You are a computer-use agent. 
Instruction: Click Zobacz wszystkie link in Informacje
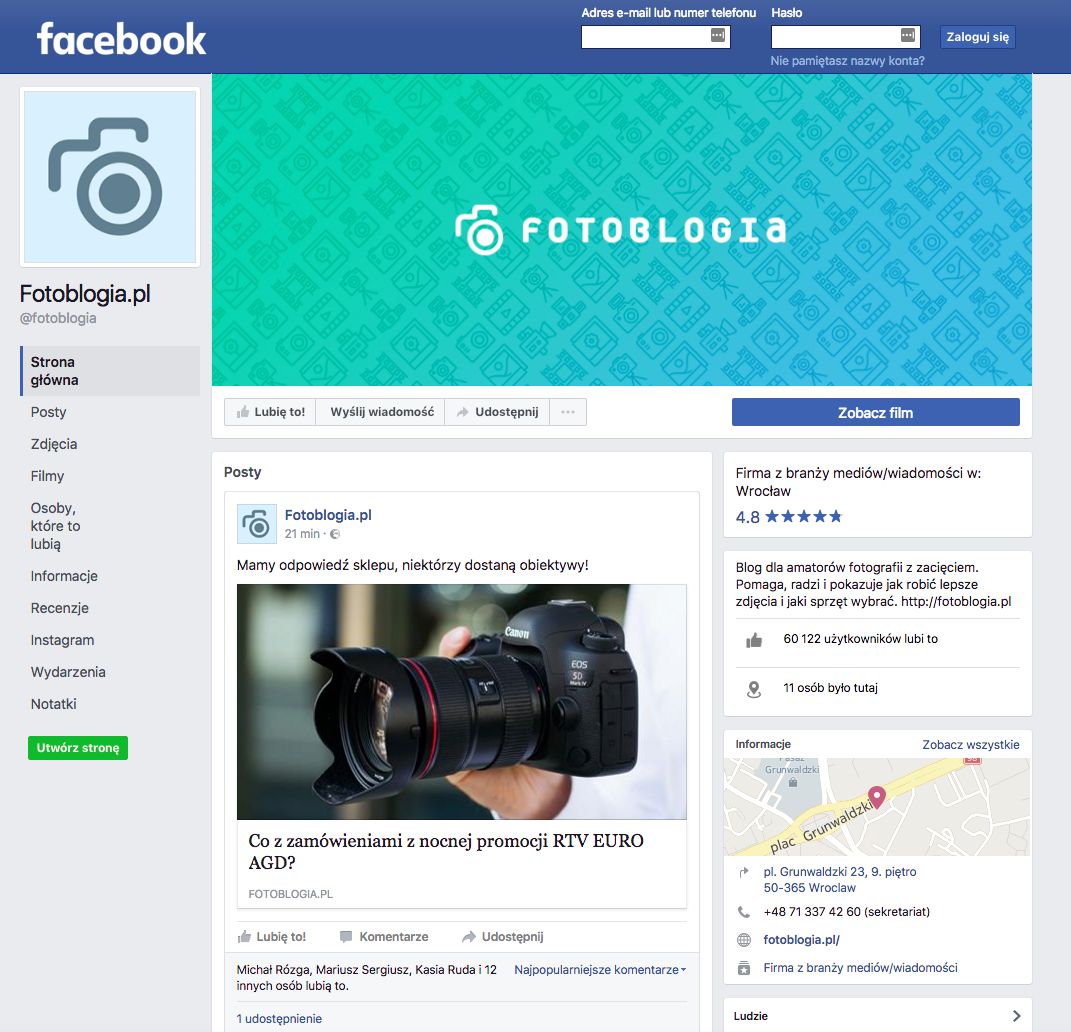pos(971,744)
